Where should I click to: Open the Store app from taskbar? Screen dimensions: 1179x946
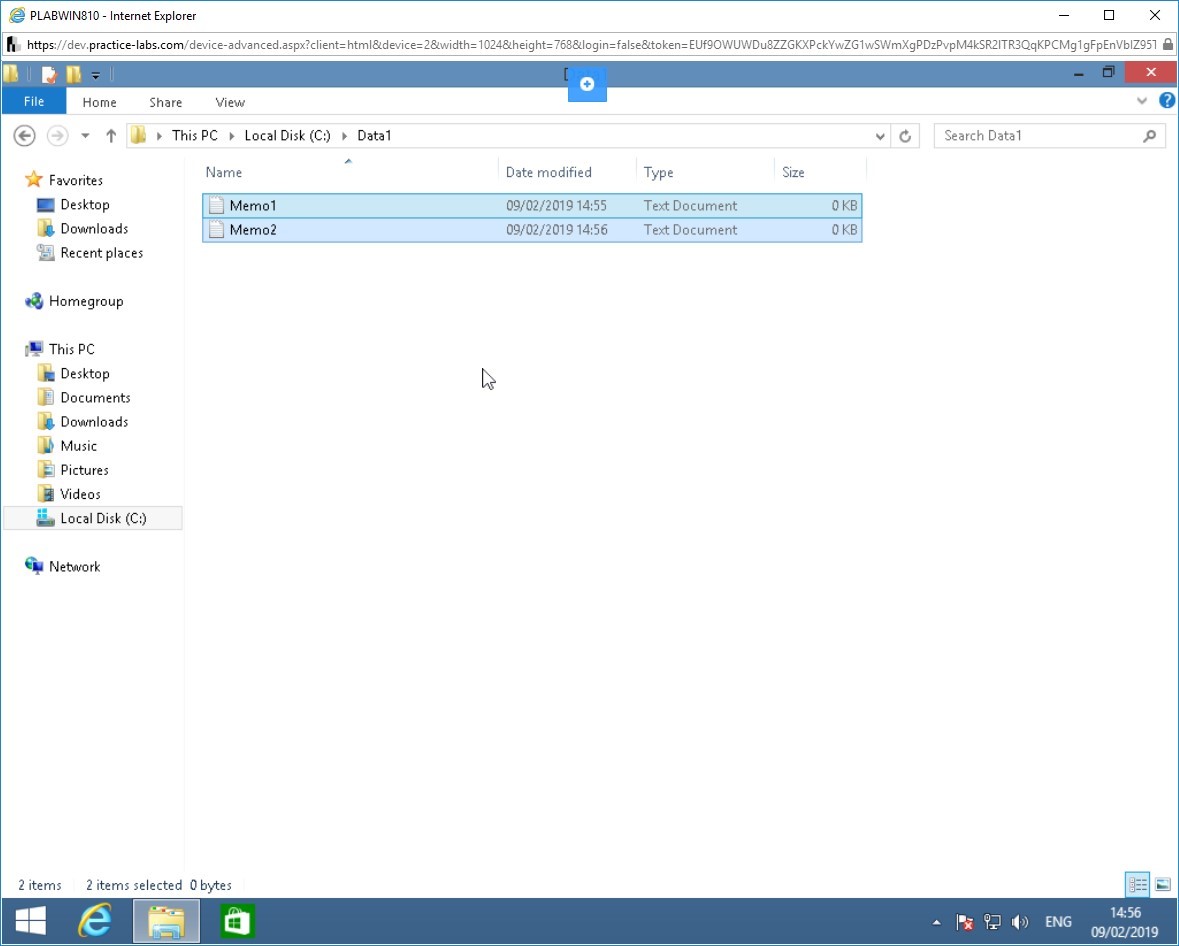[x=237, y=921]
